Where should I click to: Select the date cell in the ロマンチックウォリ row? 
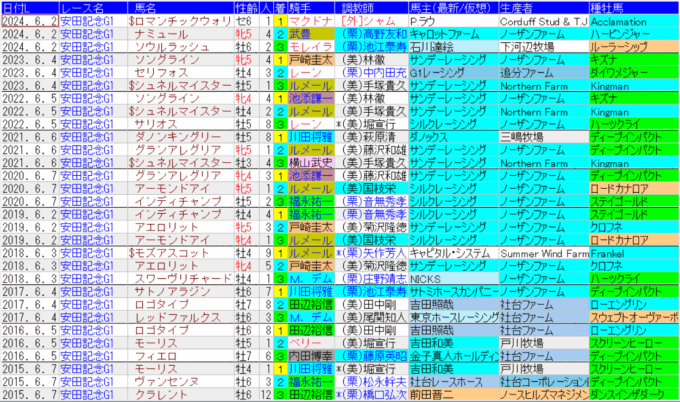(x=29, y=21)
